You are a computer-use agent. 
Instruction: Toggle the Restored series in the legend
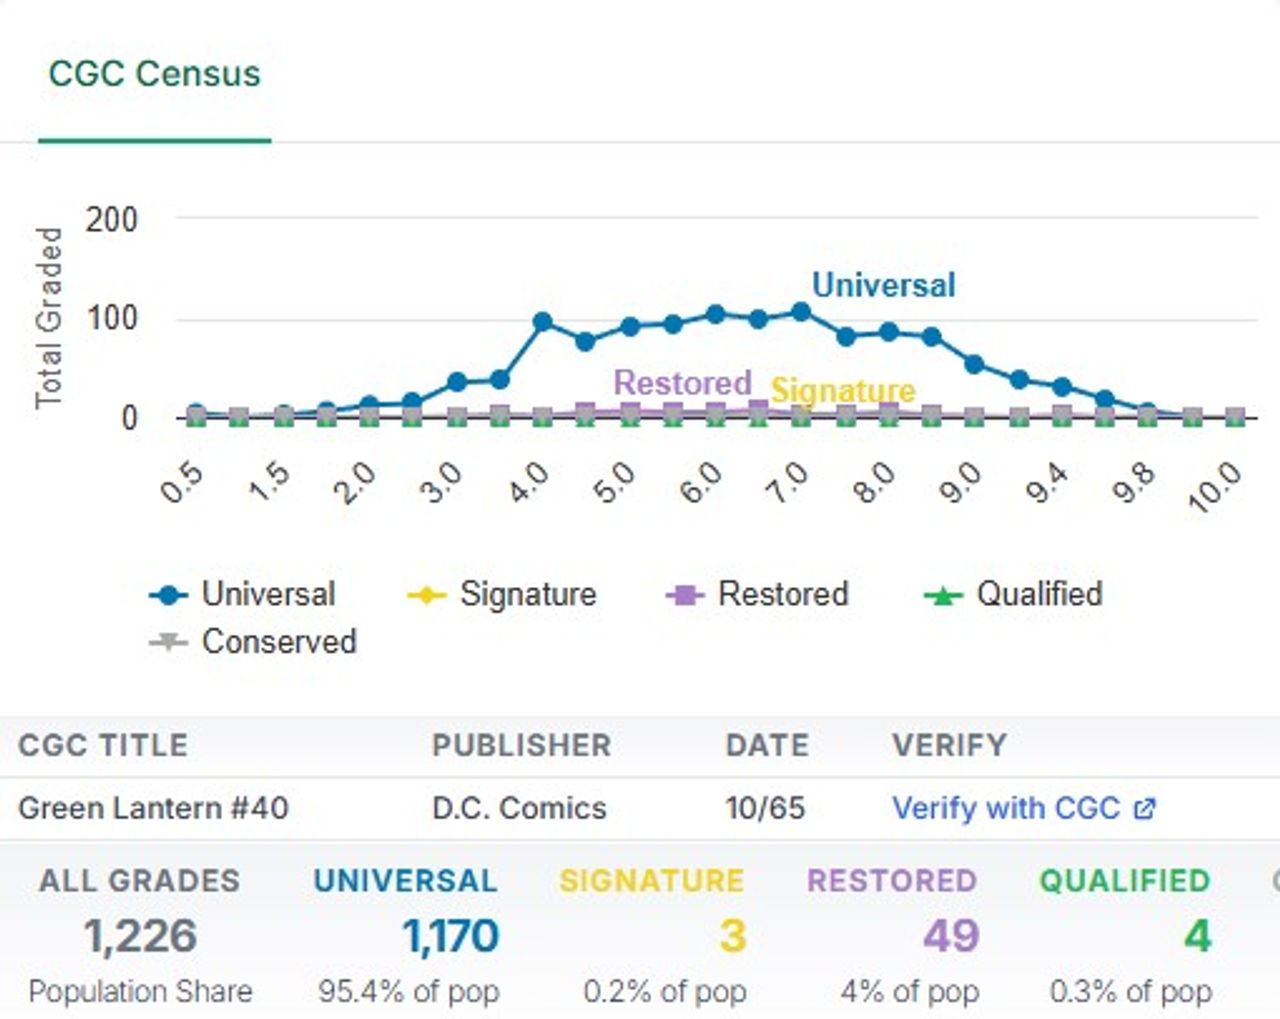click(757, 594)
